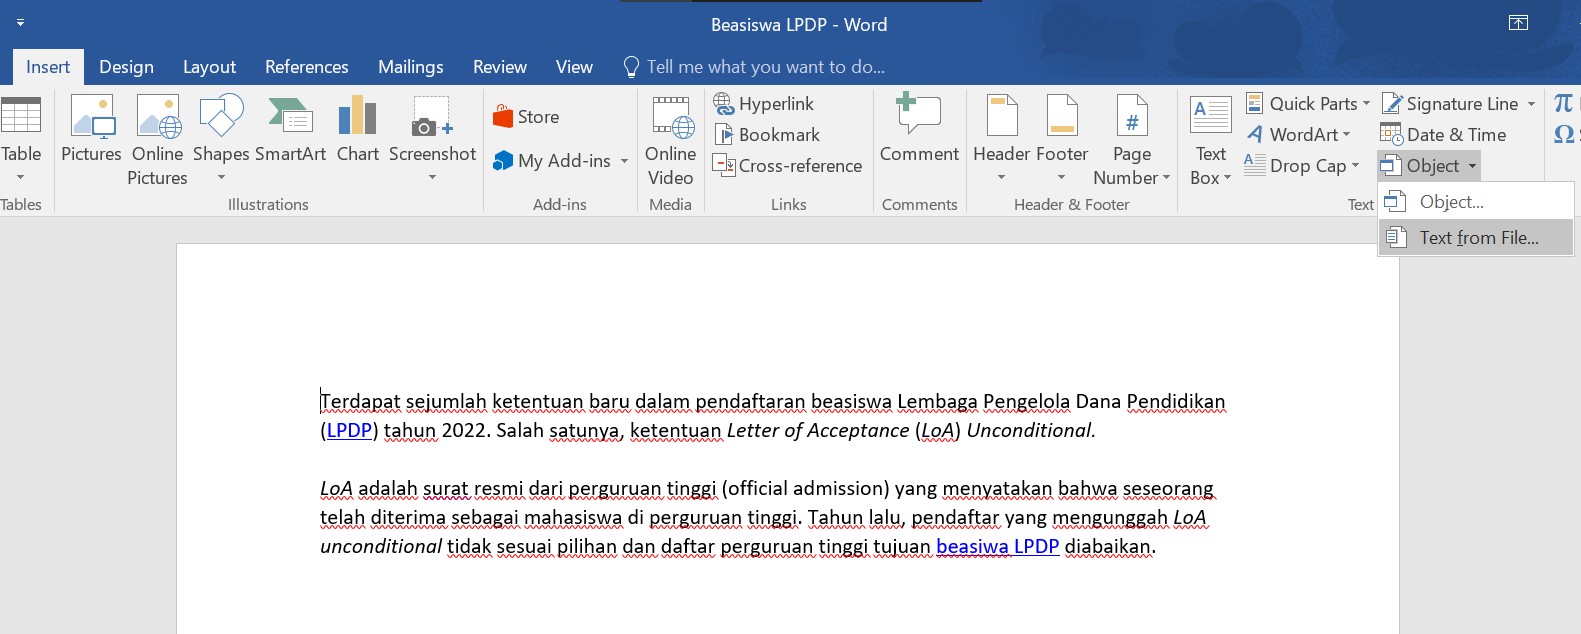Follow the LPDP hyperlink in first paragraph

tap(349, 431)
